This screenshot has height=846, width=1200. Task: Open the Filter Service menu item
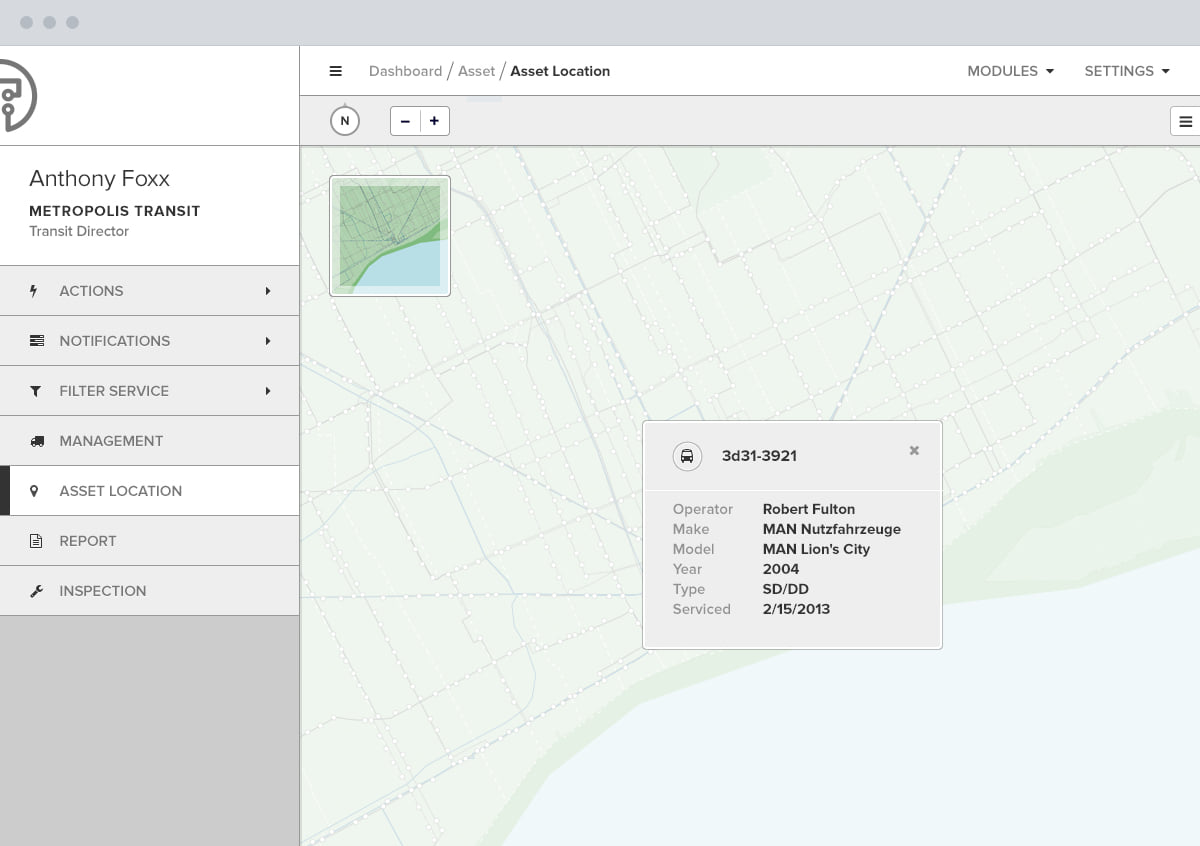click(149, 391)
